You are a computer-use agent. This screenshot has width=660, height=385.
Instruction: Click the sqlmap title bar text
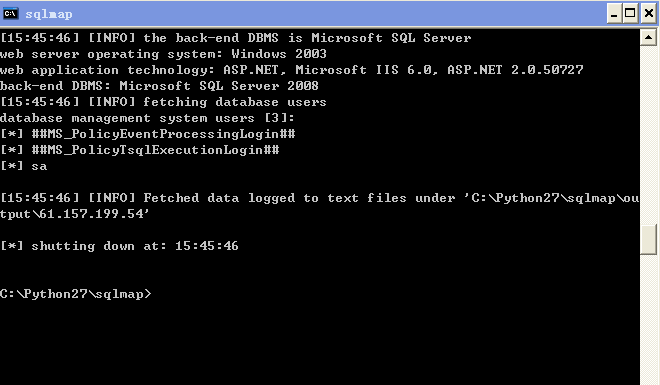point(49,14)
